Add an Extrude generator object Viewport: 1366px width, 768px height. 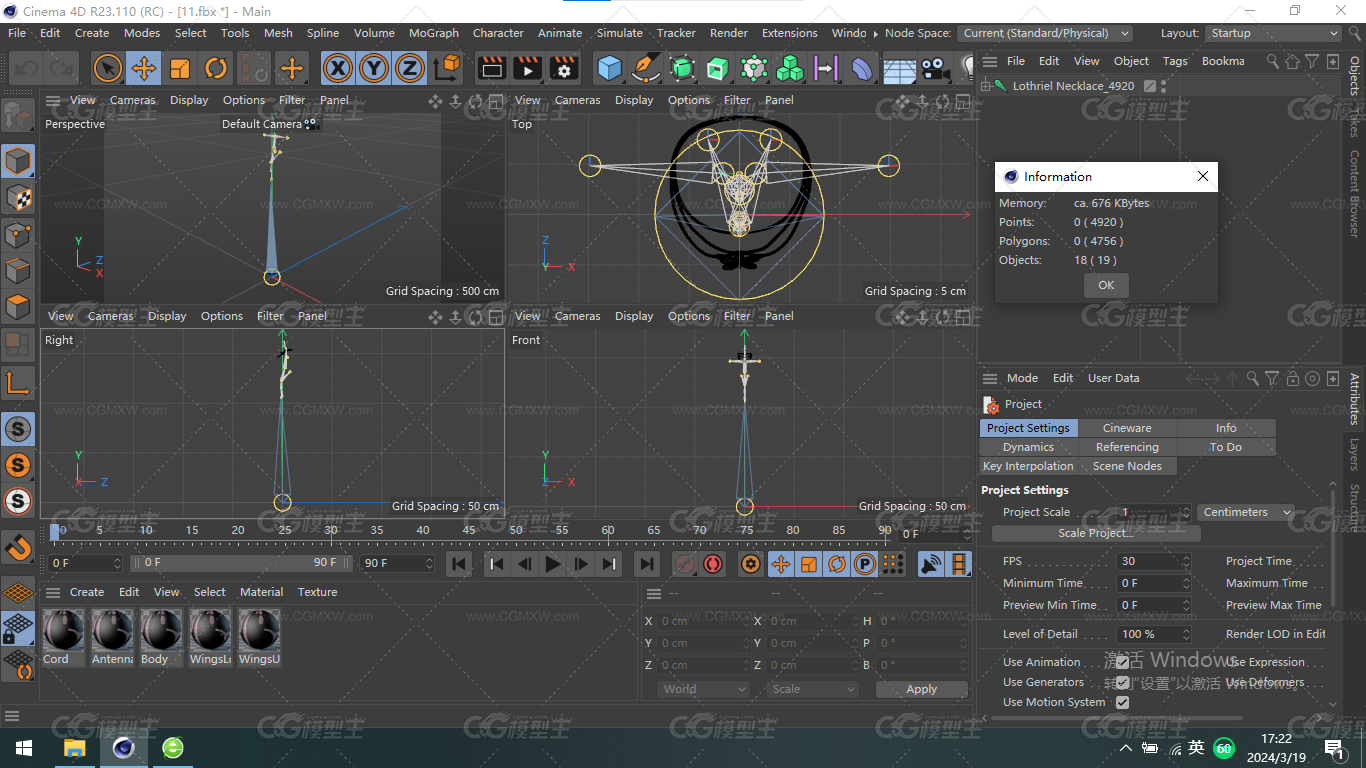point(718,68)
